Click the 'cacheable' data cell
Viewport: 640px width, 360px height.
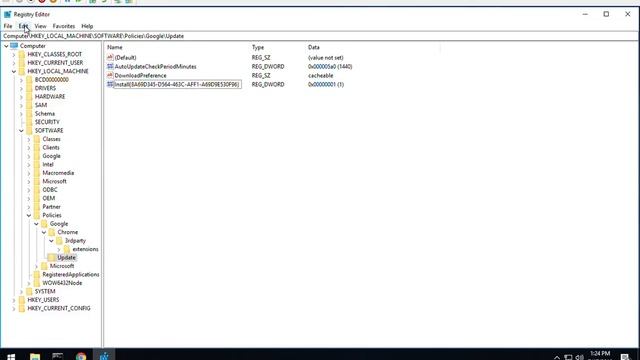coord(321,76)
